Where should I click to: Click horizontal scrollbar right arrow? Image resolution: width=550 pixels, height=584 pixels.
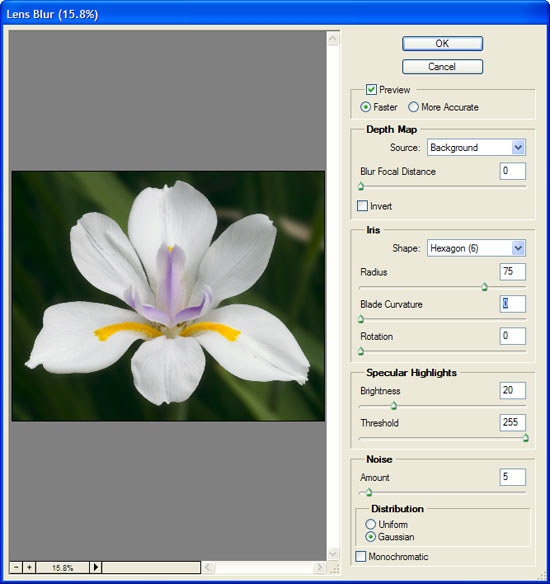coord(319,567)
